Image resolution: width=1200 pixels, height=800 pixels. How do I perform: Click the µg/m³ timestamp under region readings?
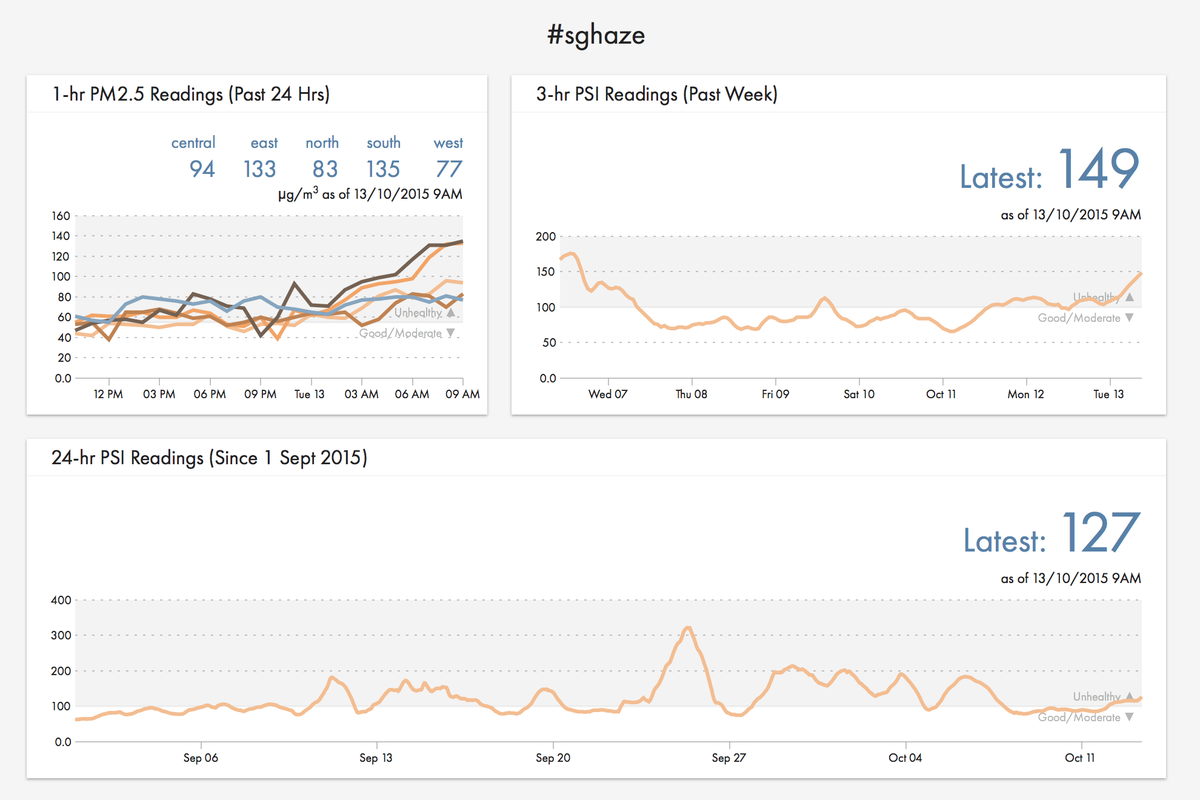click(x=370, y=194)
